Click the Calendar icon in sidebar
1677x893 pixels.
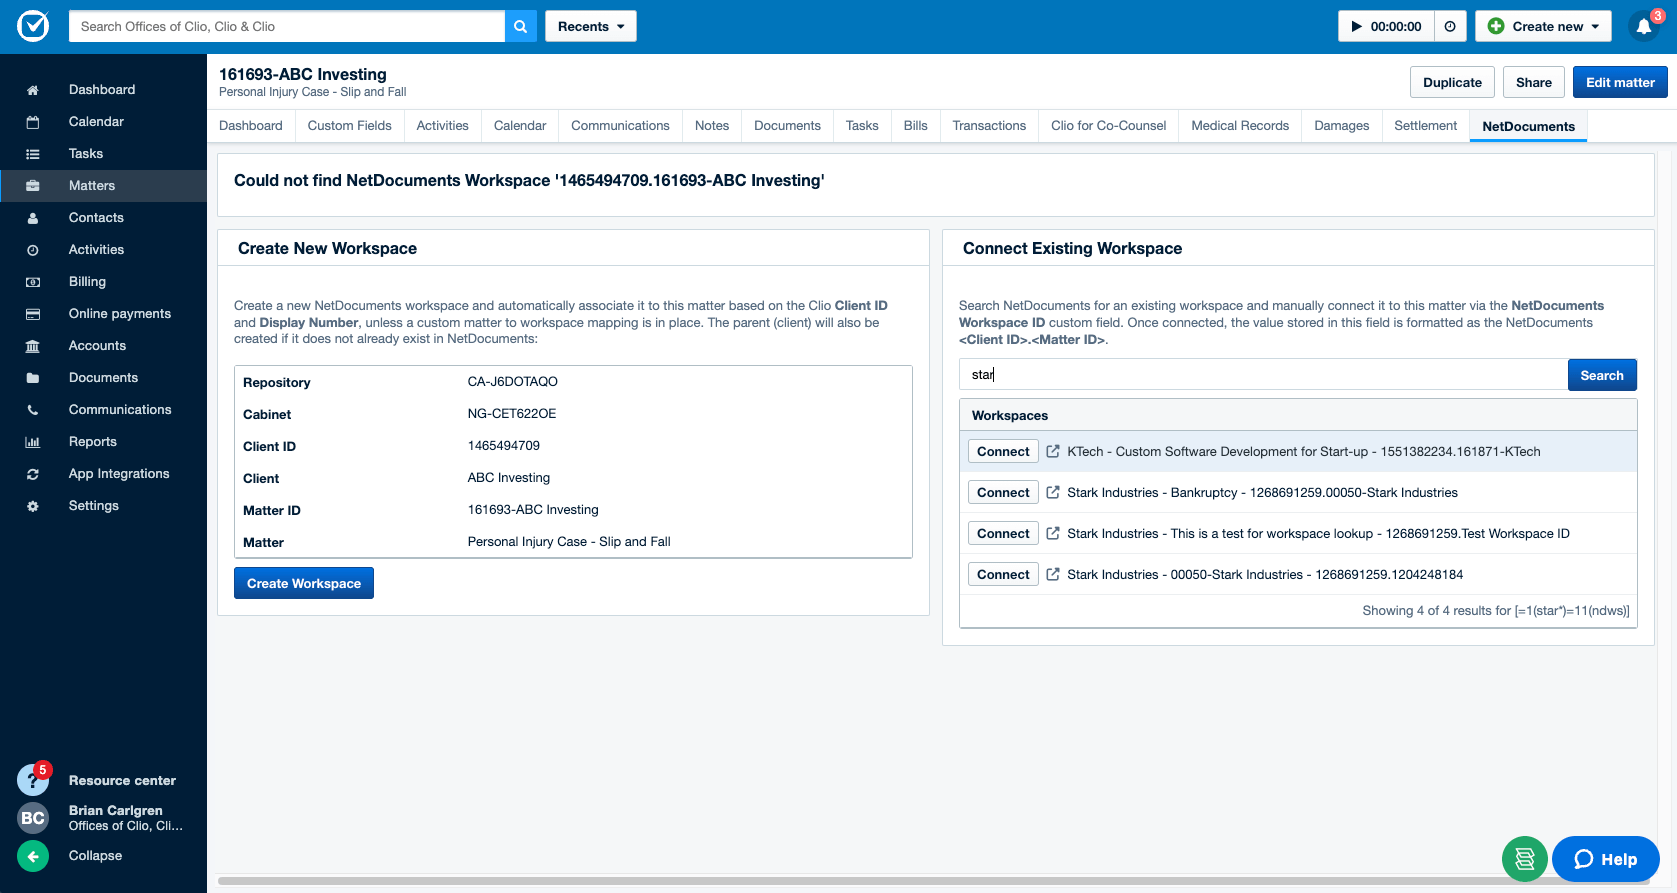coord(33,122)
